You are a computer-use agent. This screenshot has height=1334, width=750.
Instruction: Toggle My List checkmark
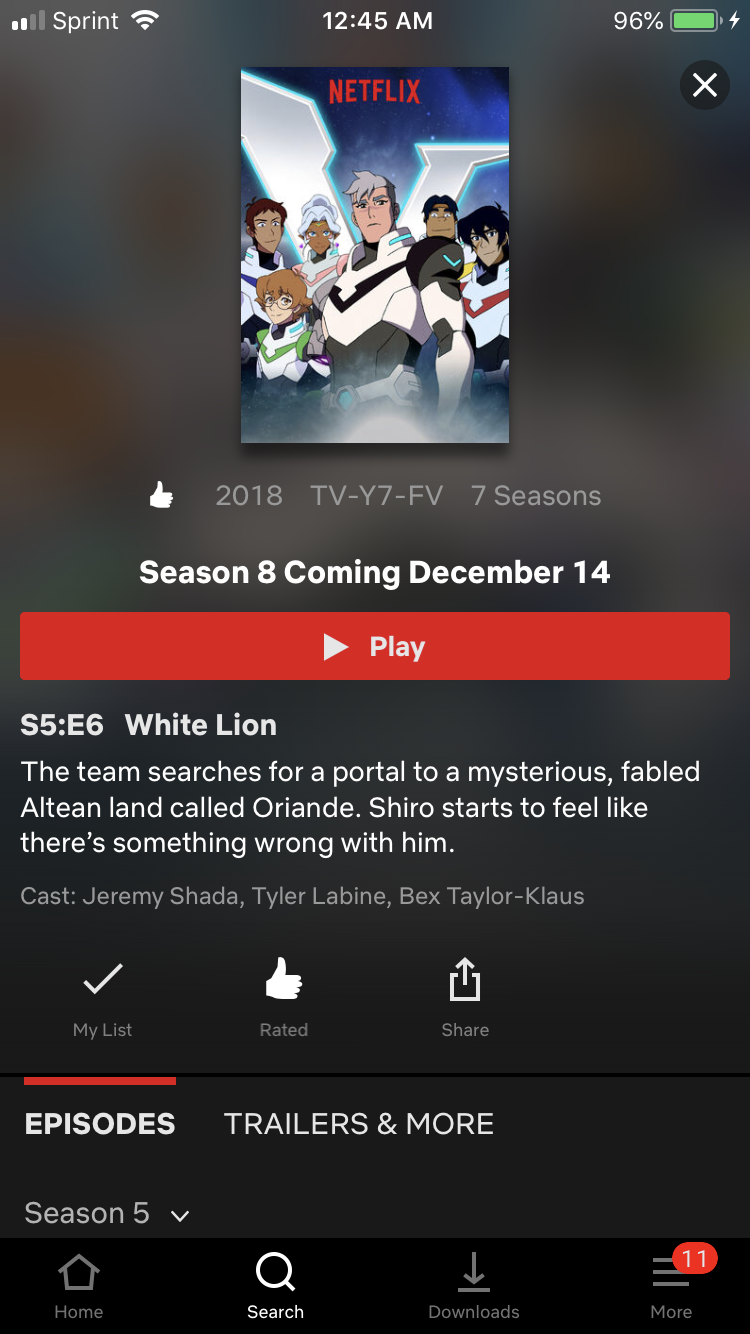pyautogui.click(x=103, y=979)
